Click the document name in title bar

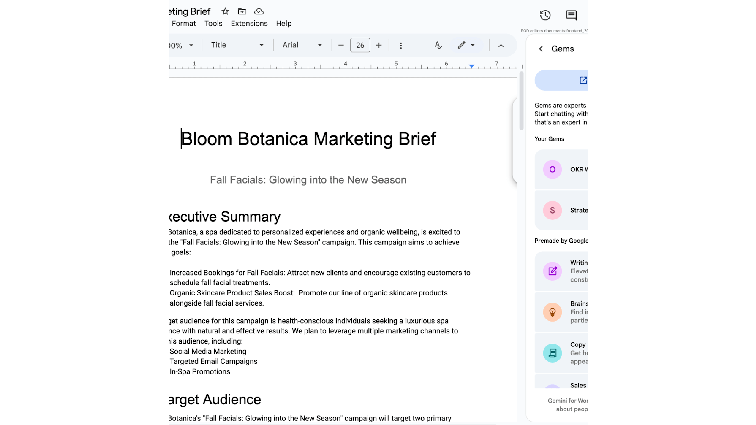189,12
